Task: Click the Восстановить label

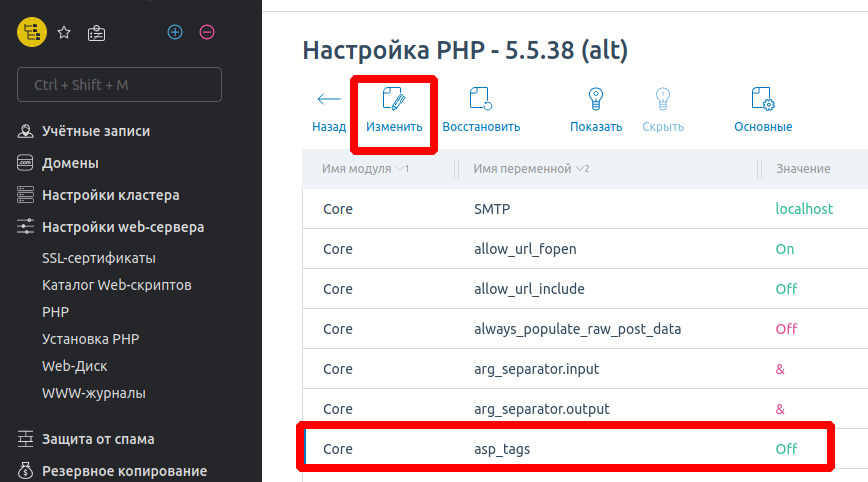Action: 481,127
